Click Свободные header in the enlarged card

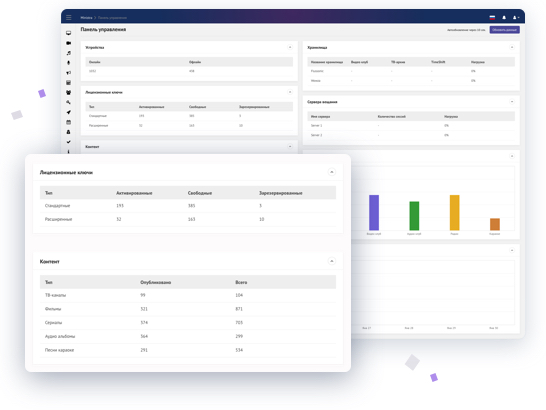pos(200,193)
